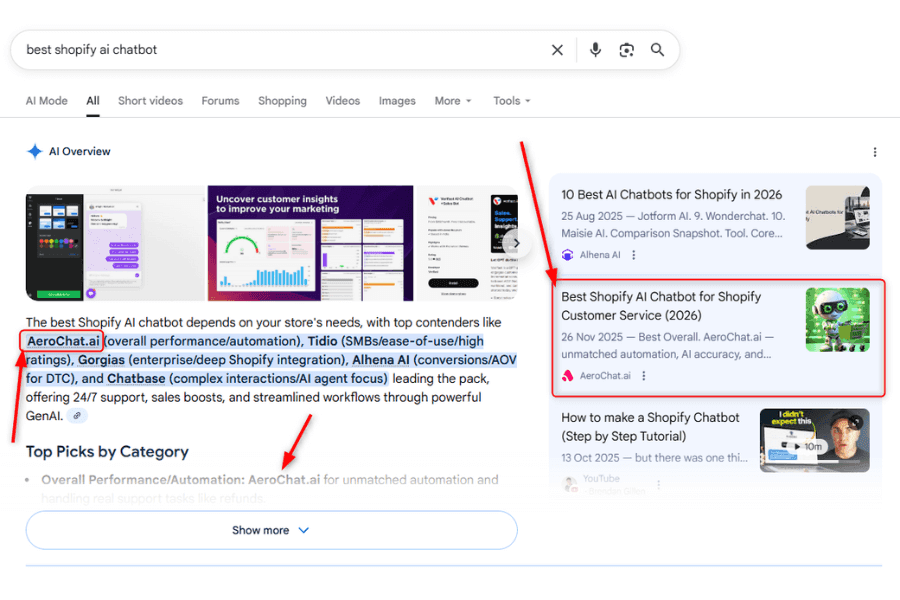Click link chip icon after GenAI

[x=77, y=416]
